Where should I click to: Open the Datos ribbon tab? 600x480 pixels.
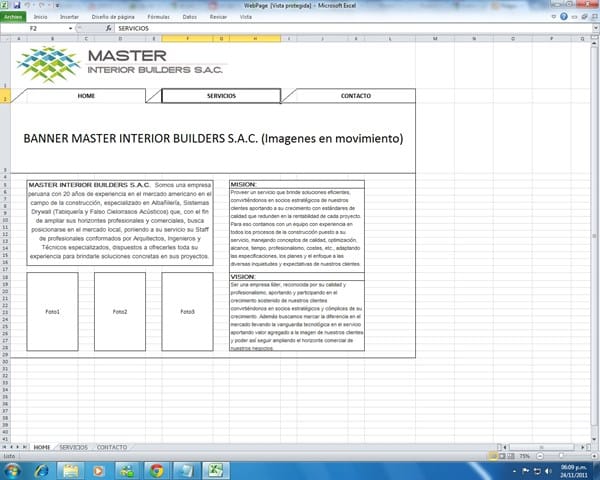189,17
